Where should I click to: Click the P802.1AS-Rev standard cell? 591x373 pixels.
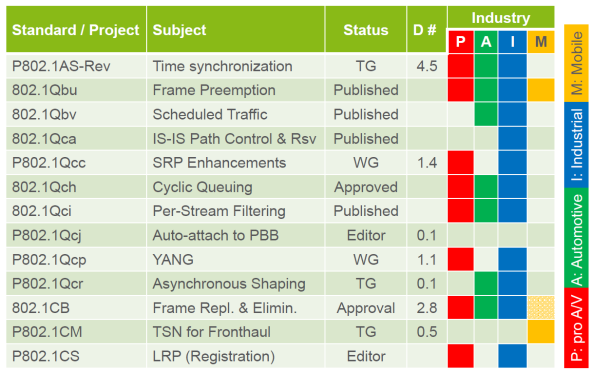[76, 66]
